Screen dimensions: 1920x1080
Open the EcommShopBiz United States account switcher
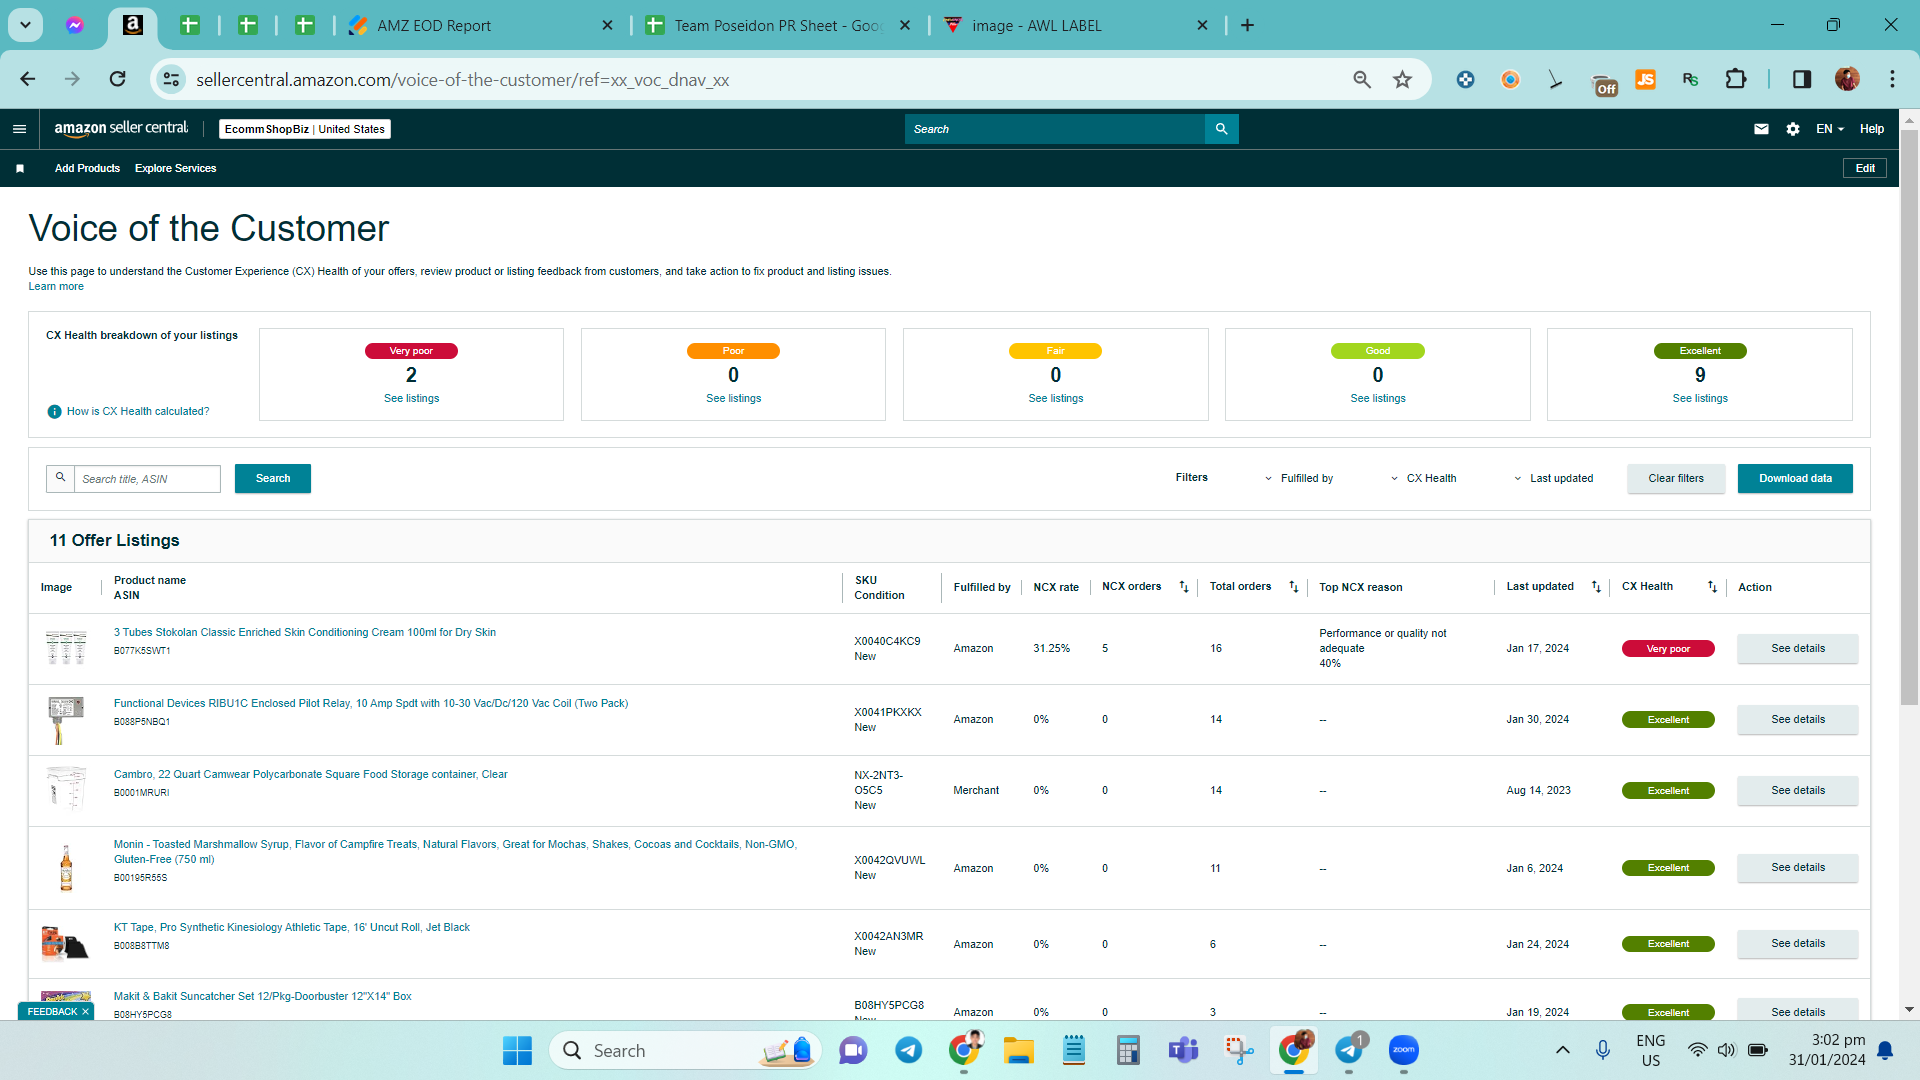[304, 129]
